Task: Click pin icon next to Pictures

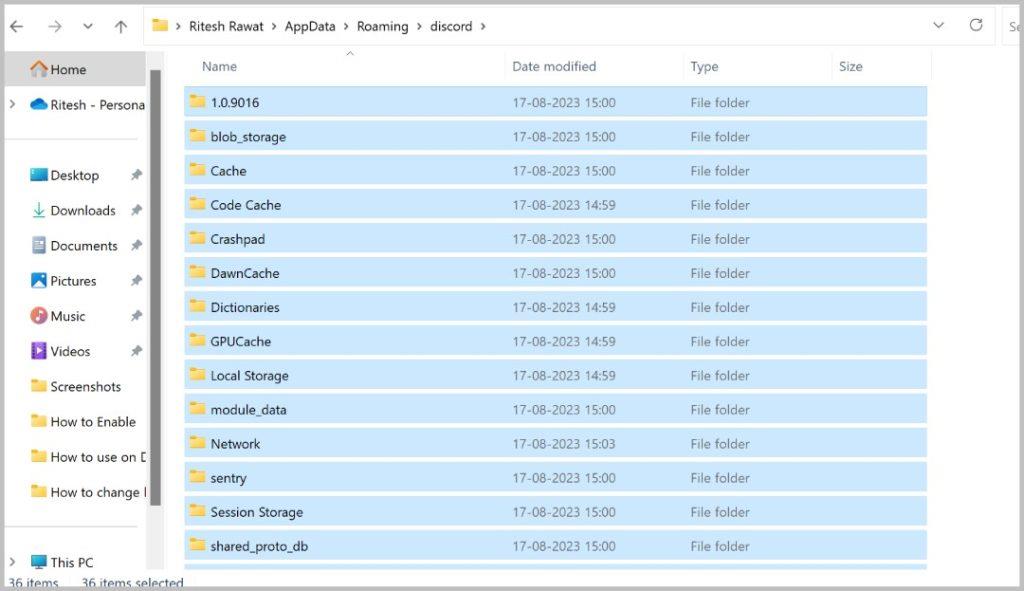Action: [136, 281]
